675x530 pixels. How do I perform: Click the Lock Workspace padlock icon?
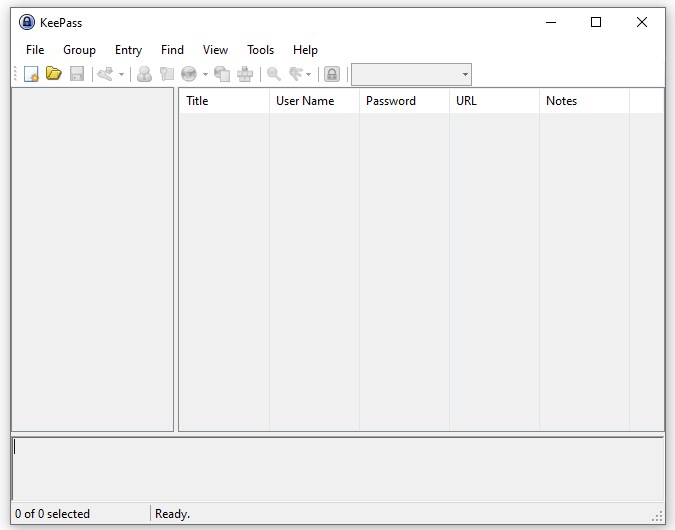point(332,74)
